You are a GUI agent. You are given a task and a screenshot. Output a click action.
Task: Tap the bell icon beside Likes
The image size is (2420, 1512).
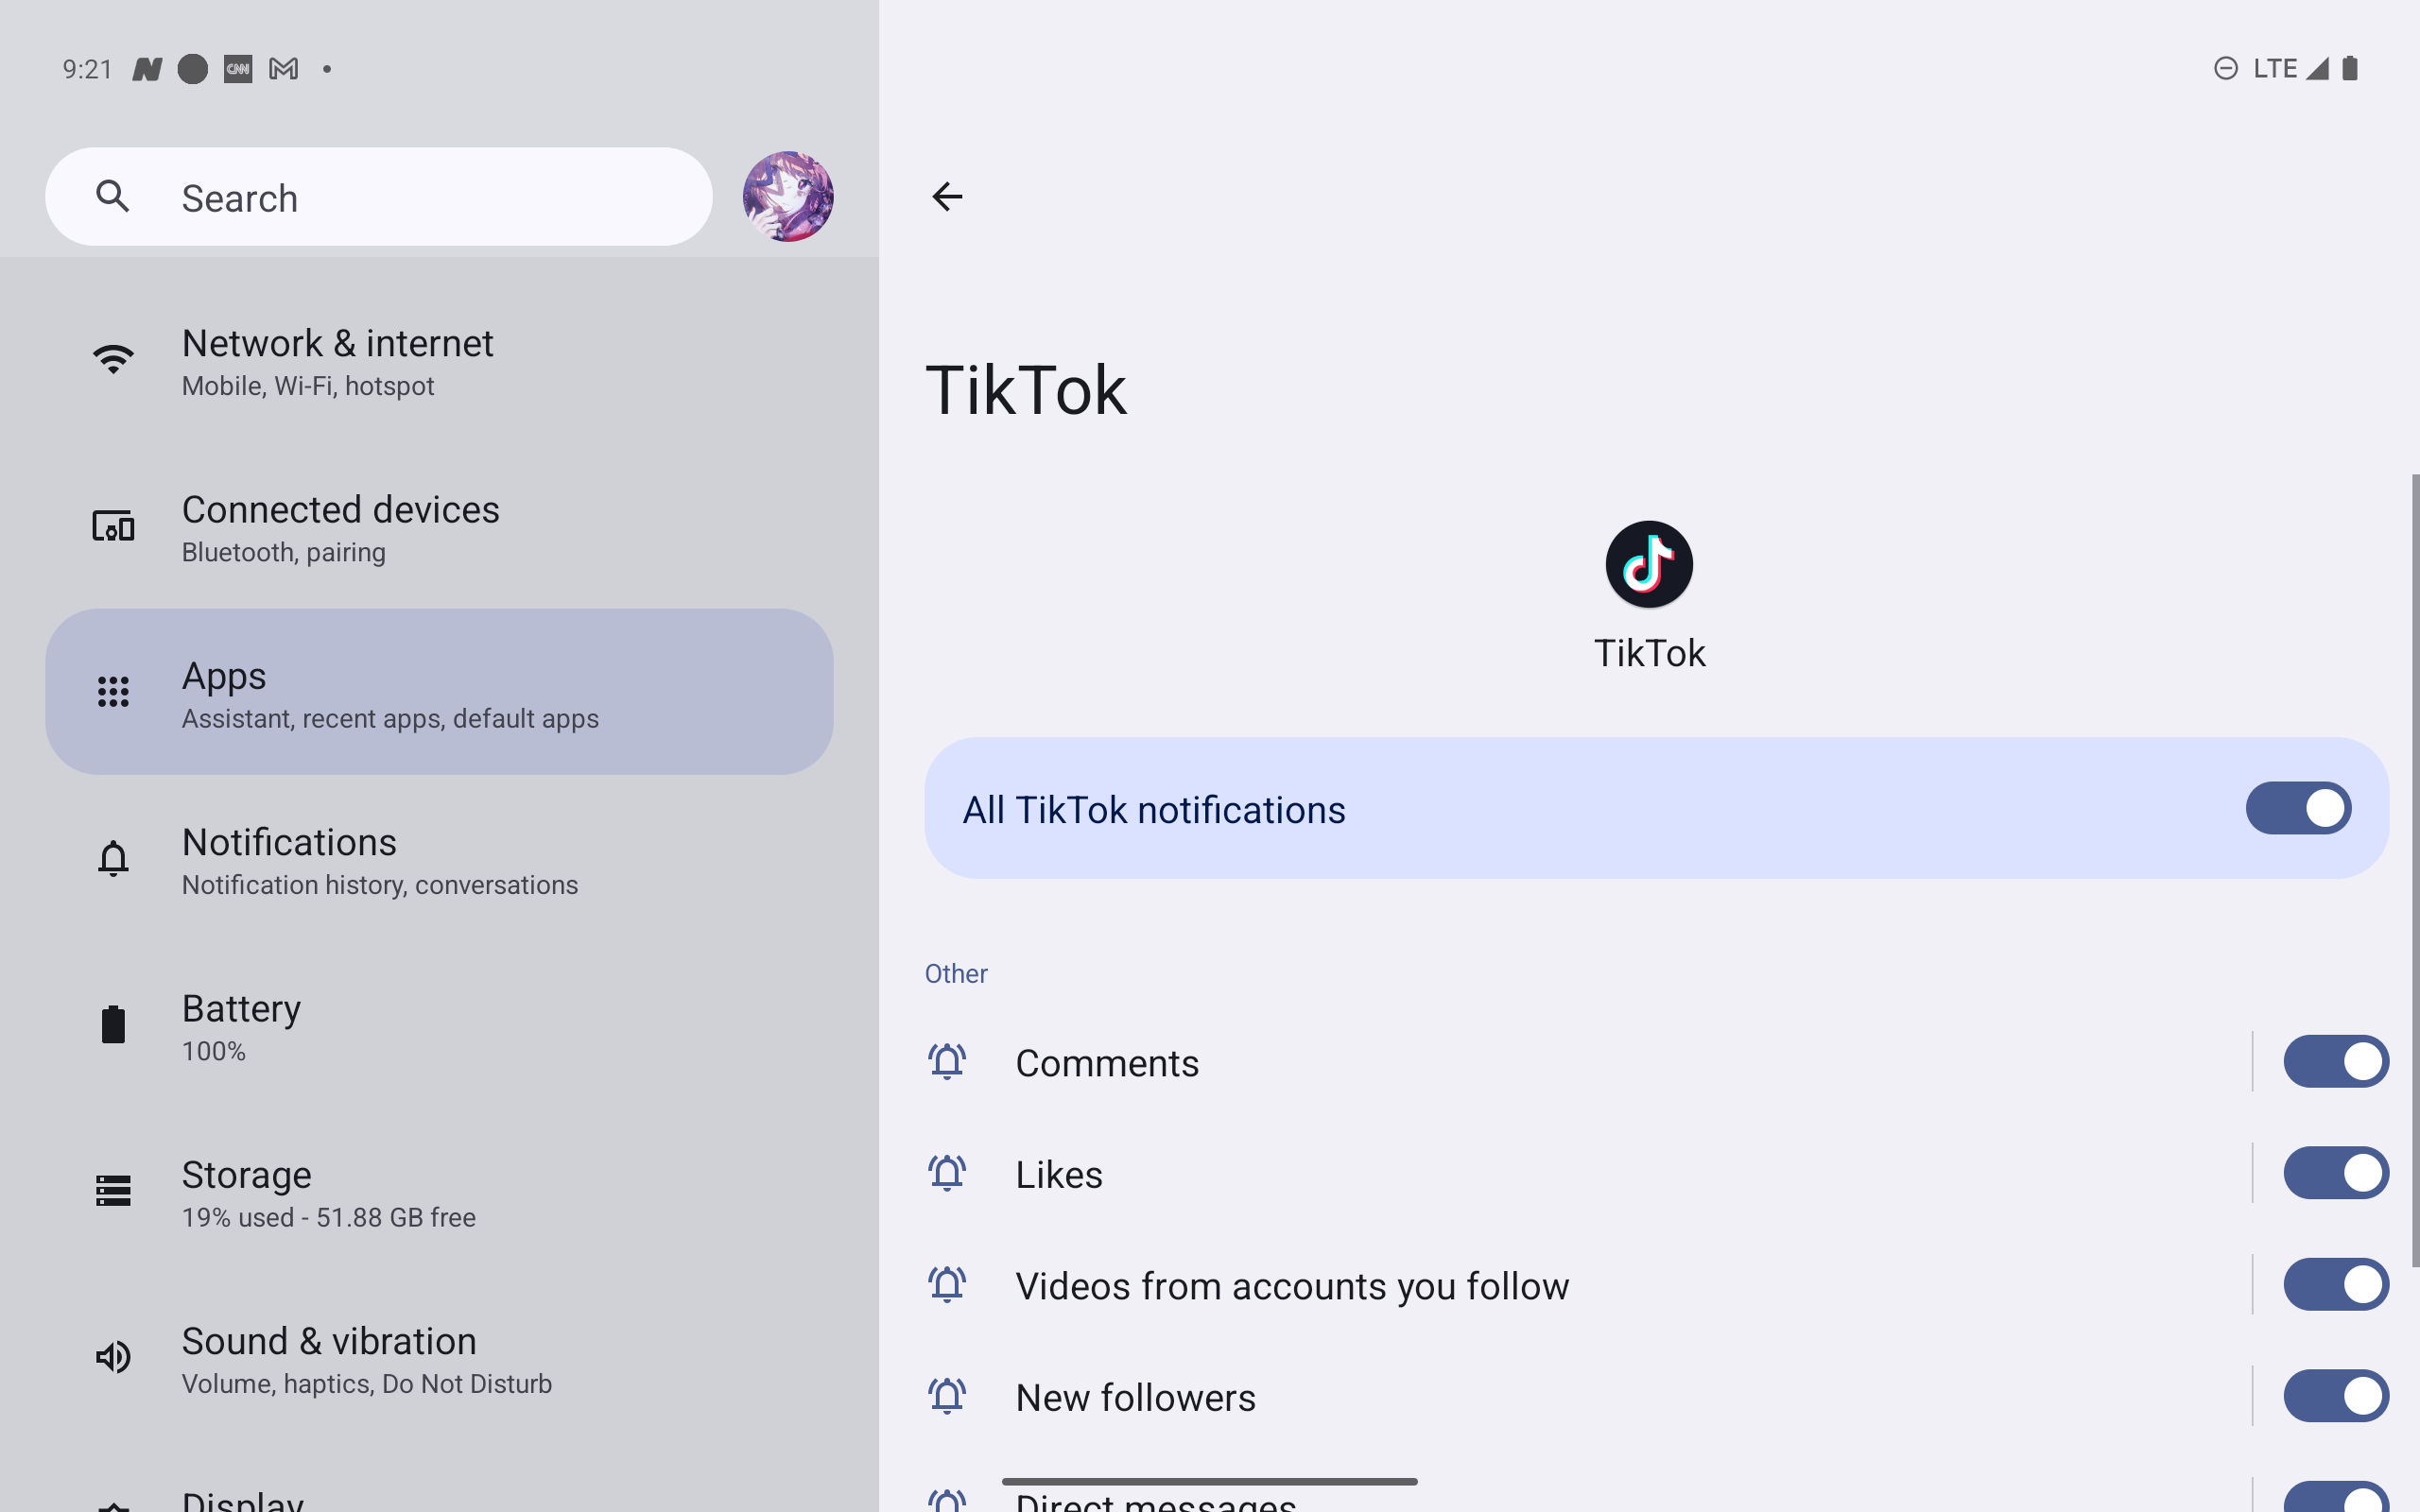click(x=947, y=1173)
